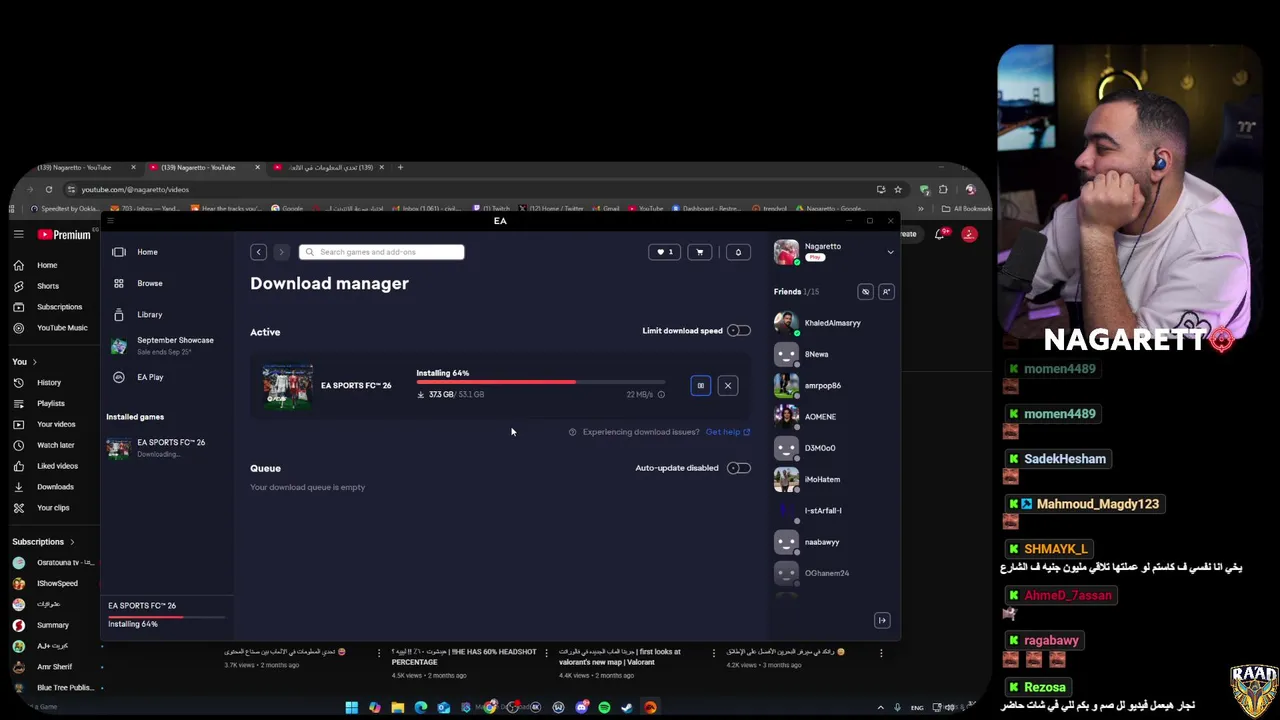
Task: Open Shorts in YouTube sidebar
Action: click(x=48, y=286)
